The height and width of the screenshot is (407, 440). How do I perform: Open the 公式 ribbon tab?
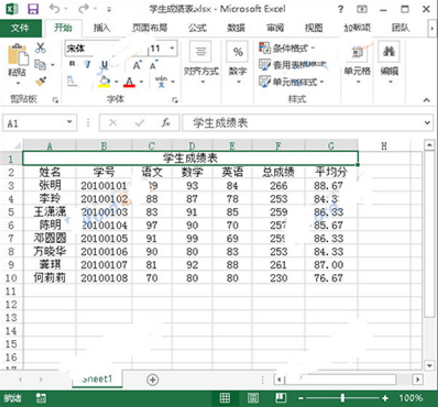click(197, 28)
